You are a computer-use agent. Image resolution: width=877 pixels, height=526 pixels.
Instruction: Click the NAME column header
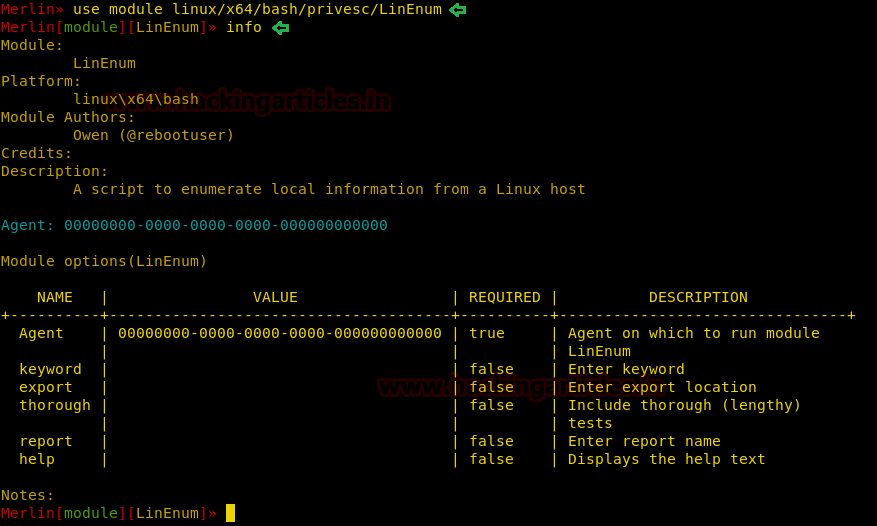point(55,297)
